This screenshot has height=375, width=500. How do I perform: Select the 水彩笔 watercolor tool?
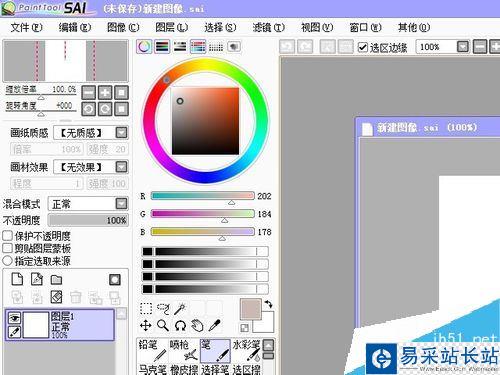pyautogui.click(x=246, y=351)
